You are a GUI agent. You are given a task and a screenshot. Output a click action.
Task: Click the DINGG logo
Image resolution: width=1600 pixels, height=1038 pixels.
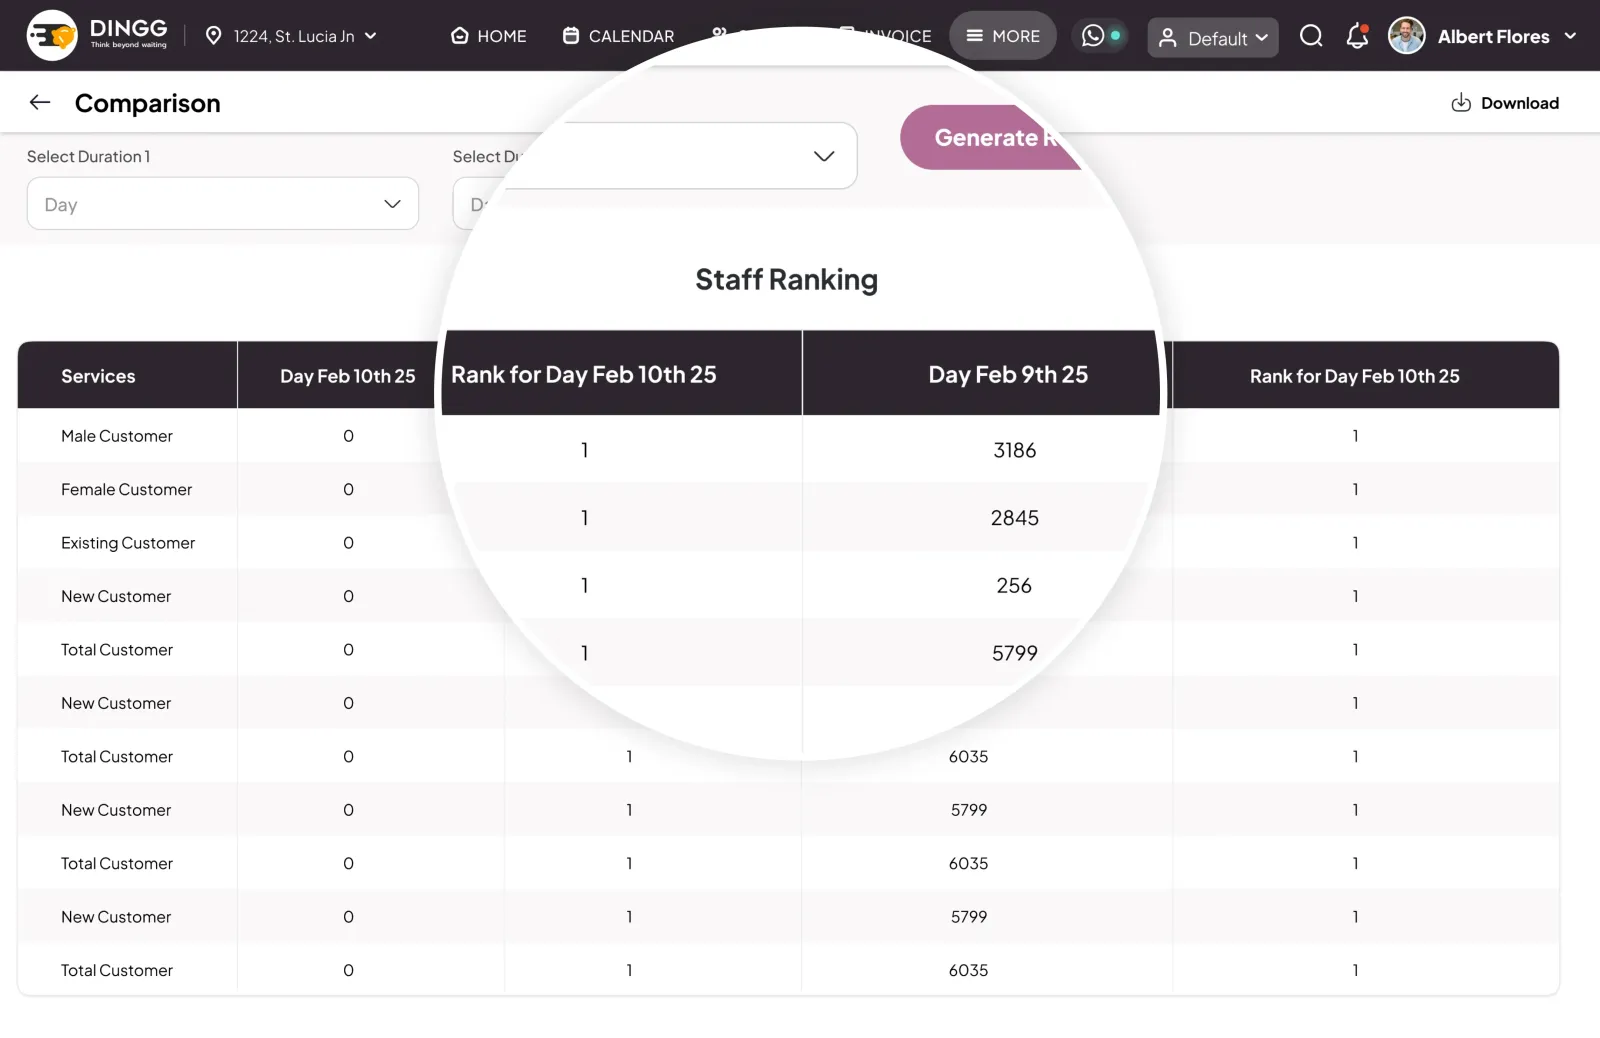97,35
